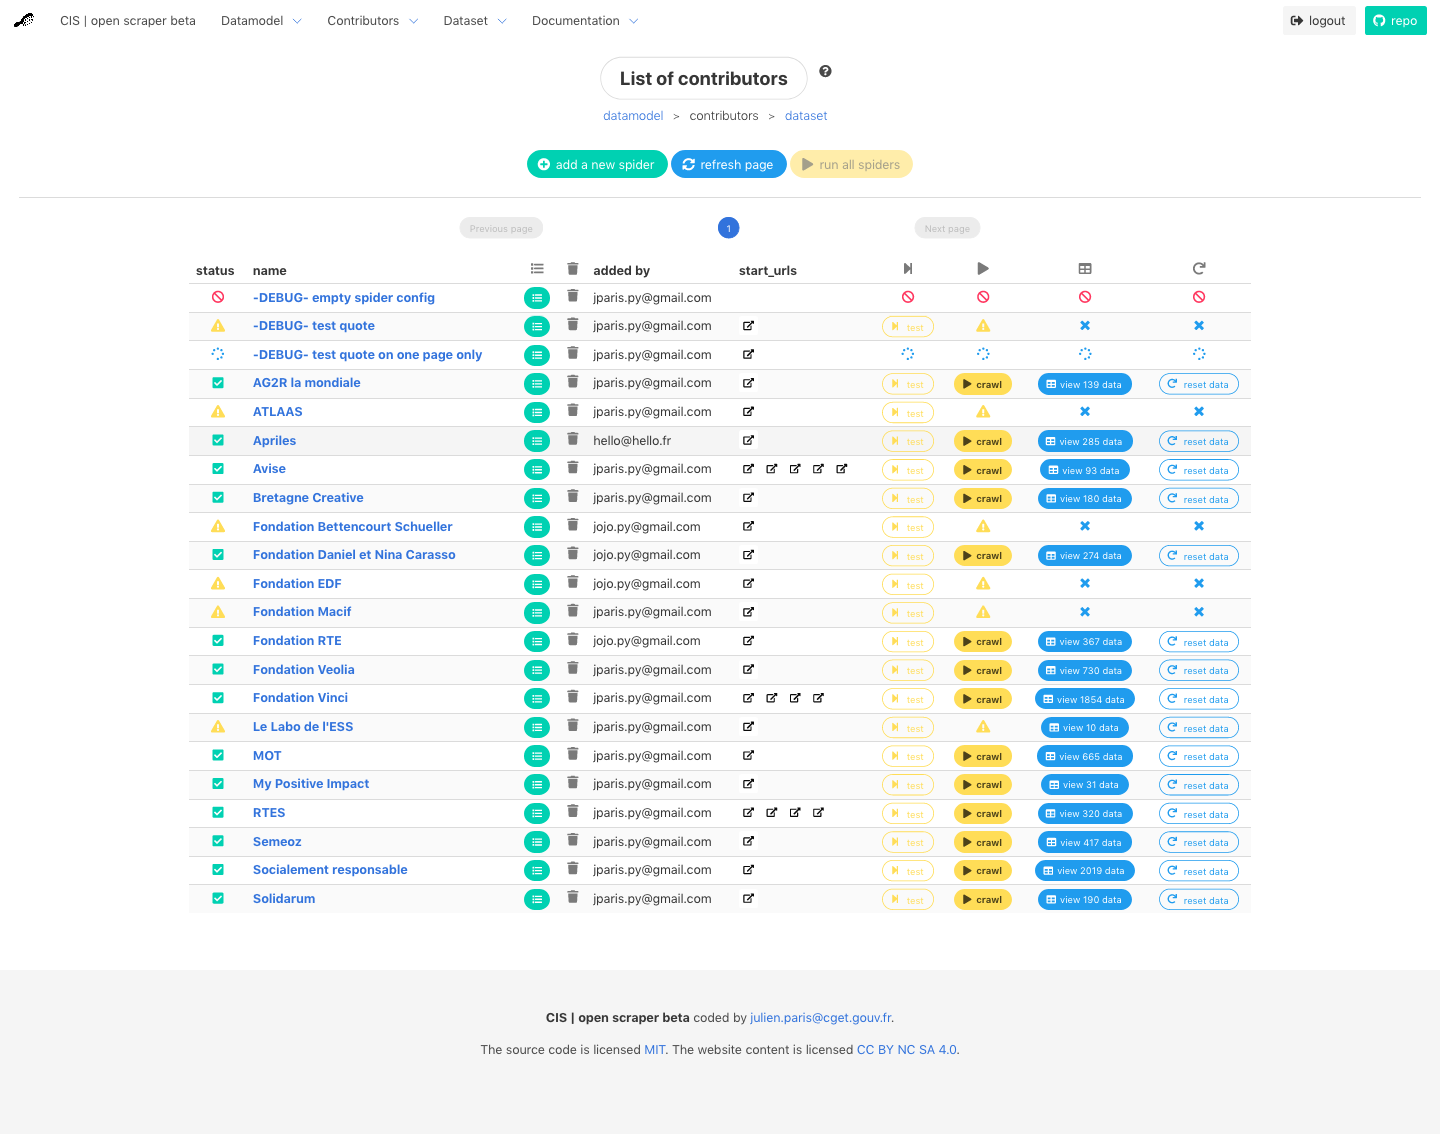Open CC BY NC SA 4.0 license link
1440x1134 pixels.
(x=907, y=1050)
